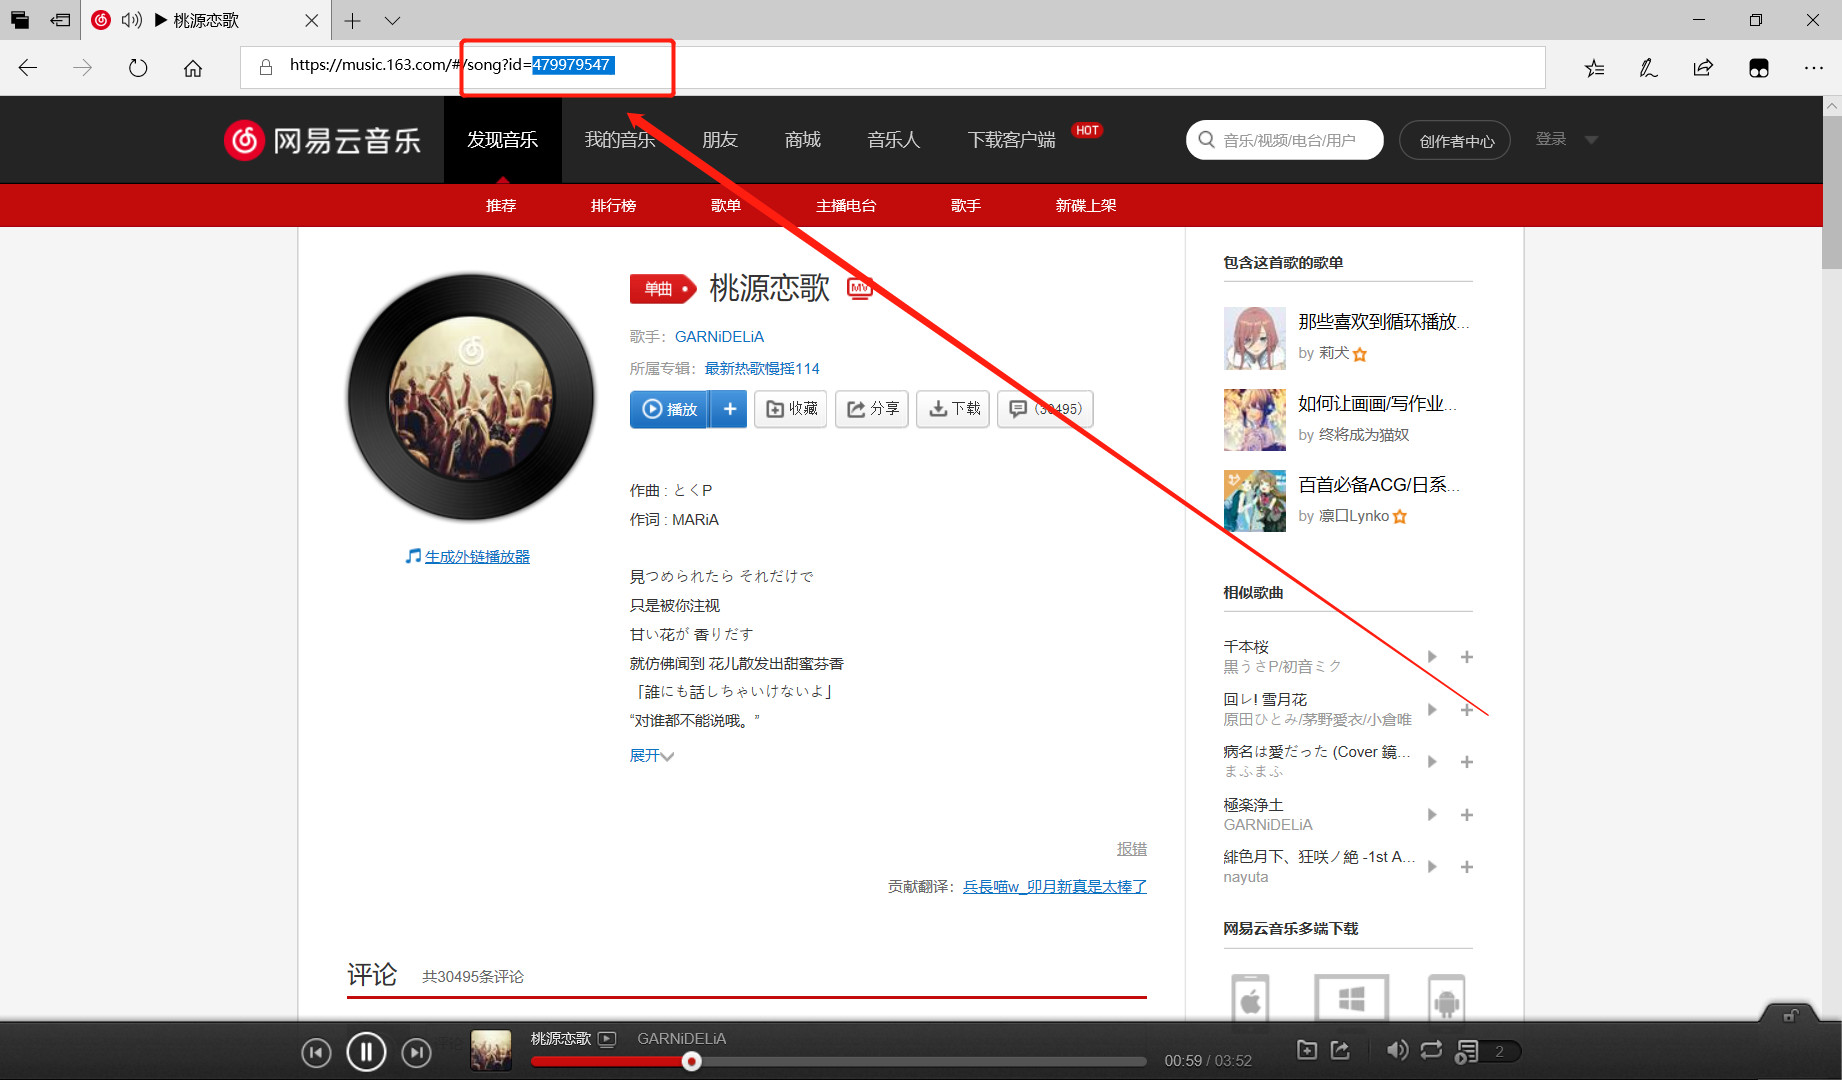The height and width of the screenshot is (1080, 1842).
Task: Reload the page in the browser
Action: click(138, 68)
